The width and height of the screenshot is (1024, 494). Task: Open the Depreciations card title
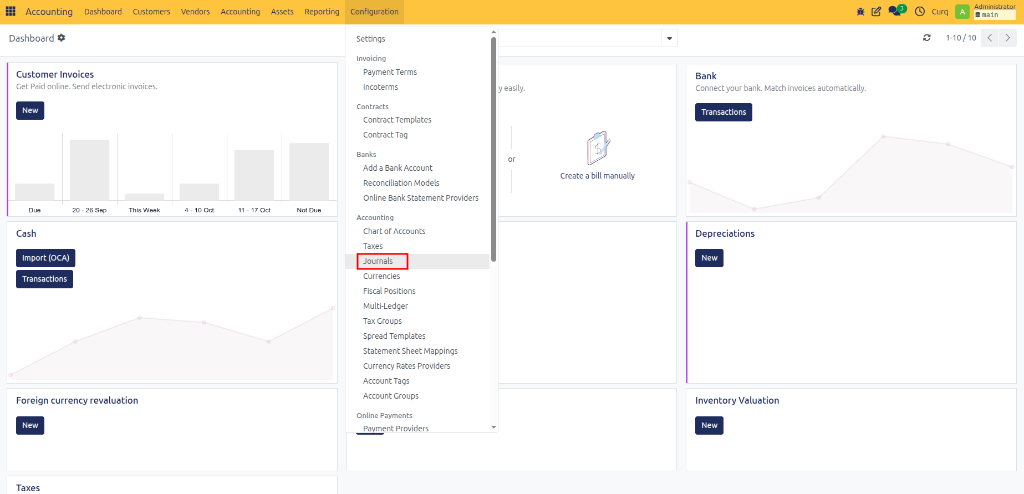(x=725, y=233)
